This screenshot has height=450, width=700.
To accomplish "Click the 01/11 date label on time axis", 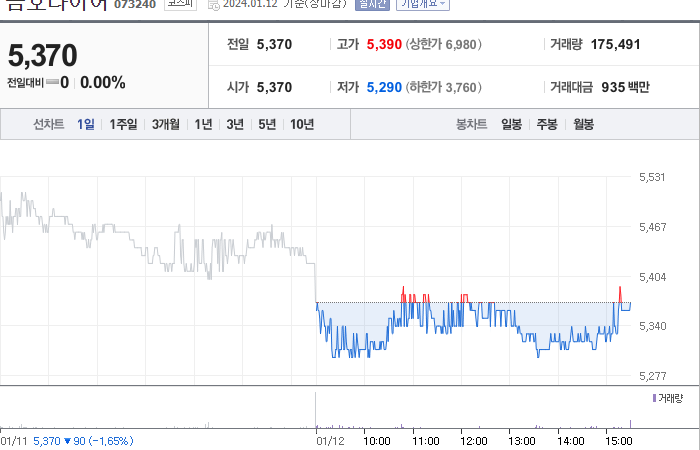I will tap(14, 441).
